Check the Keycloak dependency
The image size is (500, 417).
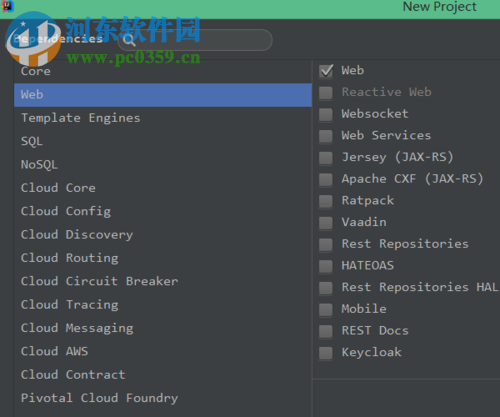326,353
